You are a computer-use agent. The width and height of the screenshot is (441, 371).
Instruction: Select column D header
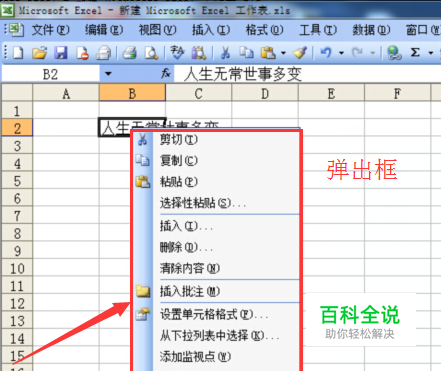(265, 93)
